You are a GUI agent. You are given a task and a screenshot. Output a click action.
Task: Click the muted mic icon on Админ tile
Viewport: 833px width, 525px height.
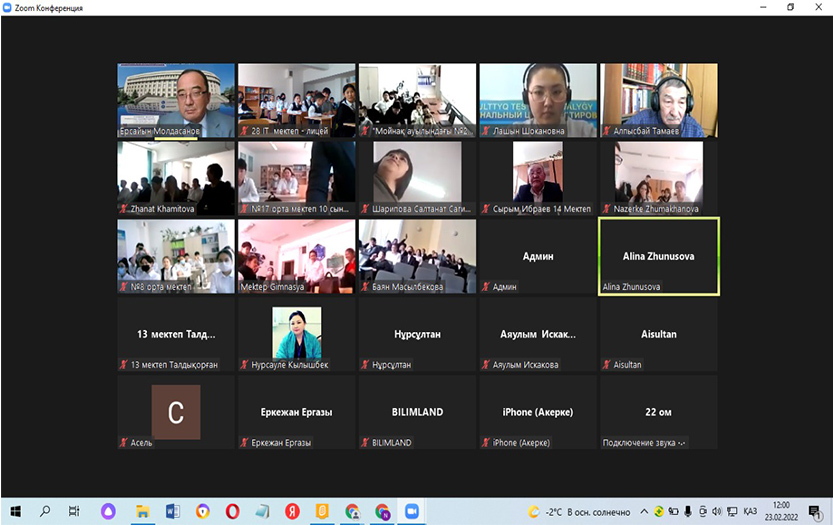(486, 287)
